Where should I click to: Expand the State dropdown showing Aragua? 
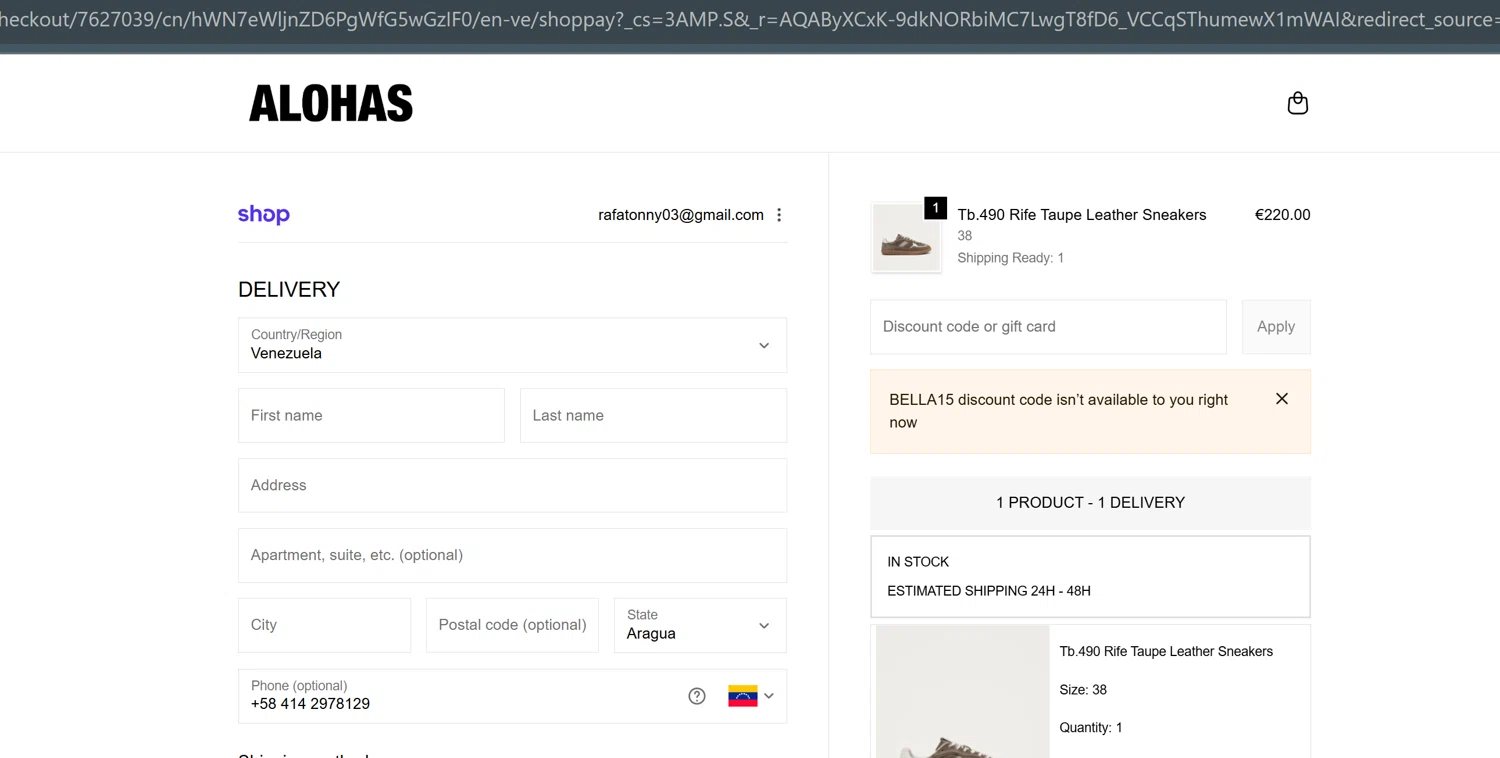point(700,625)
